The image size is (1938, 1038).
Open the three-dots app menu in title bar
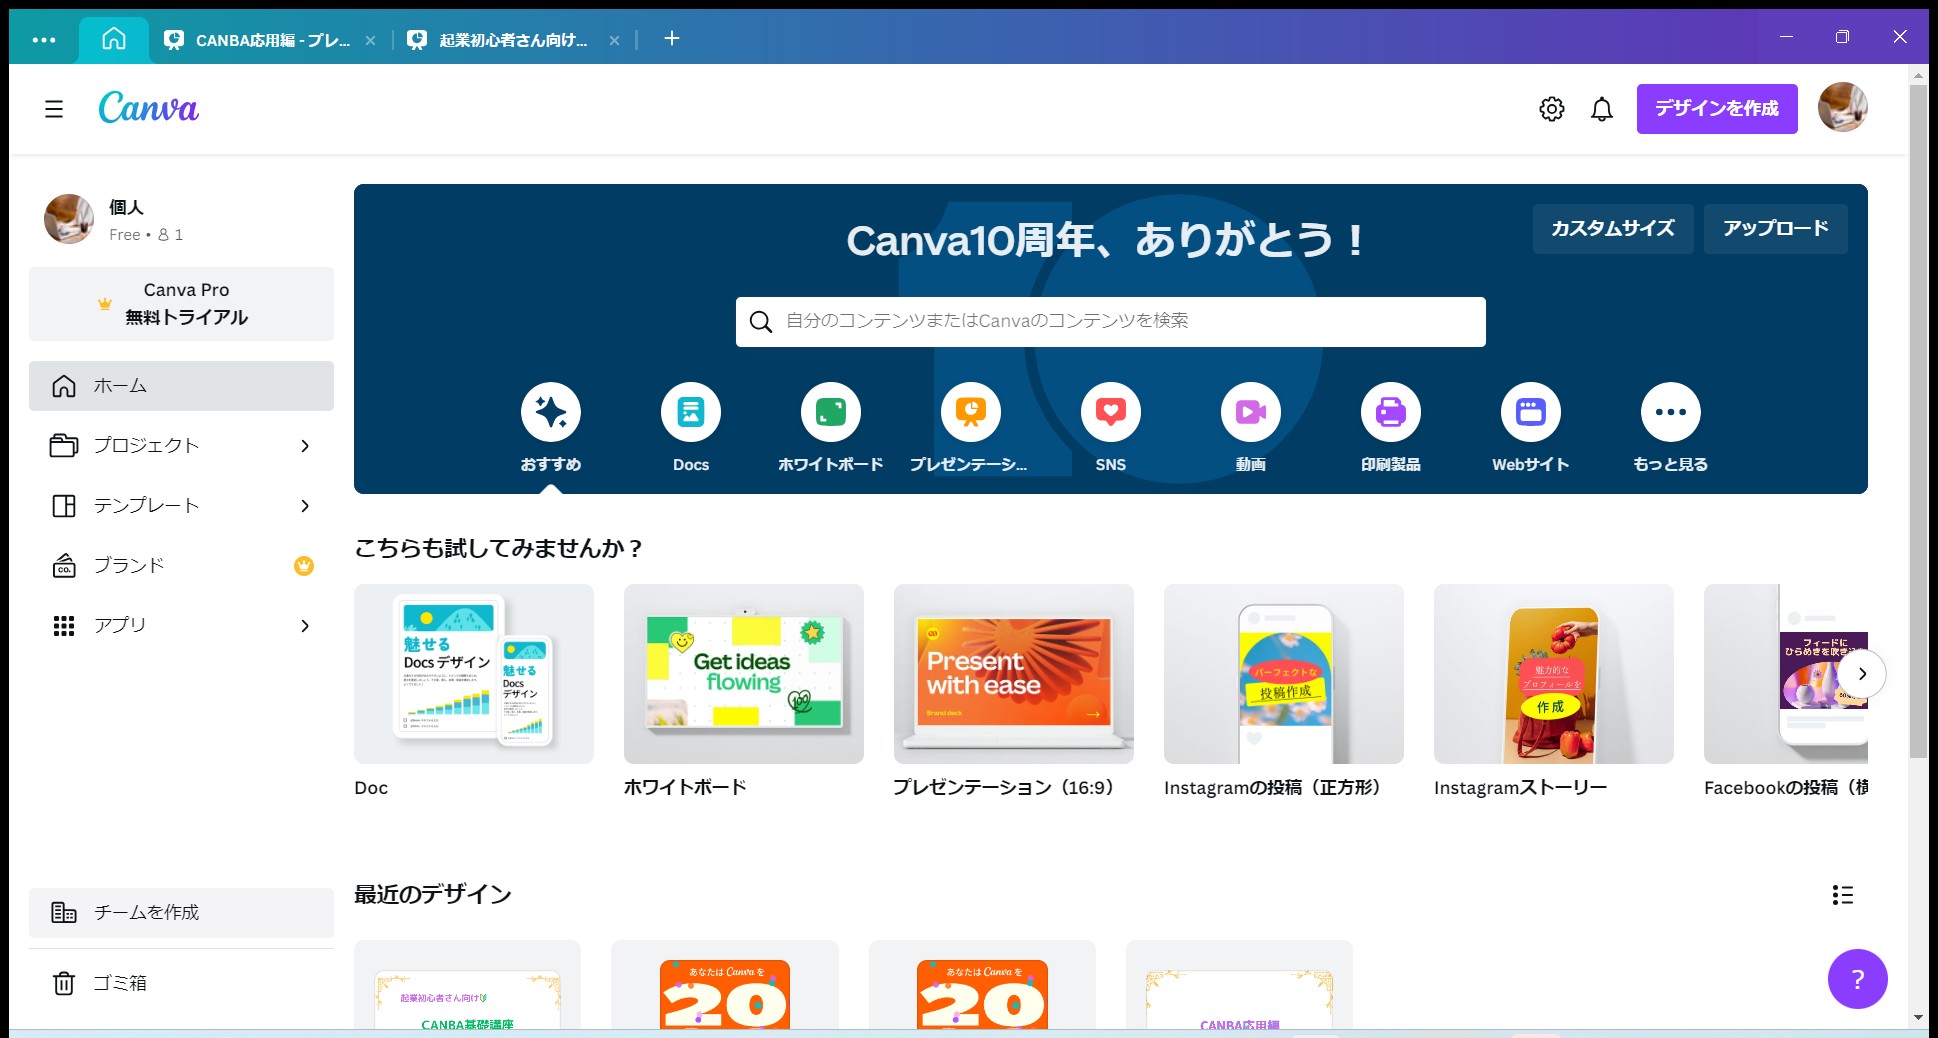44,40
